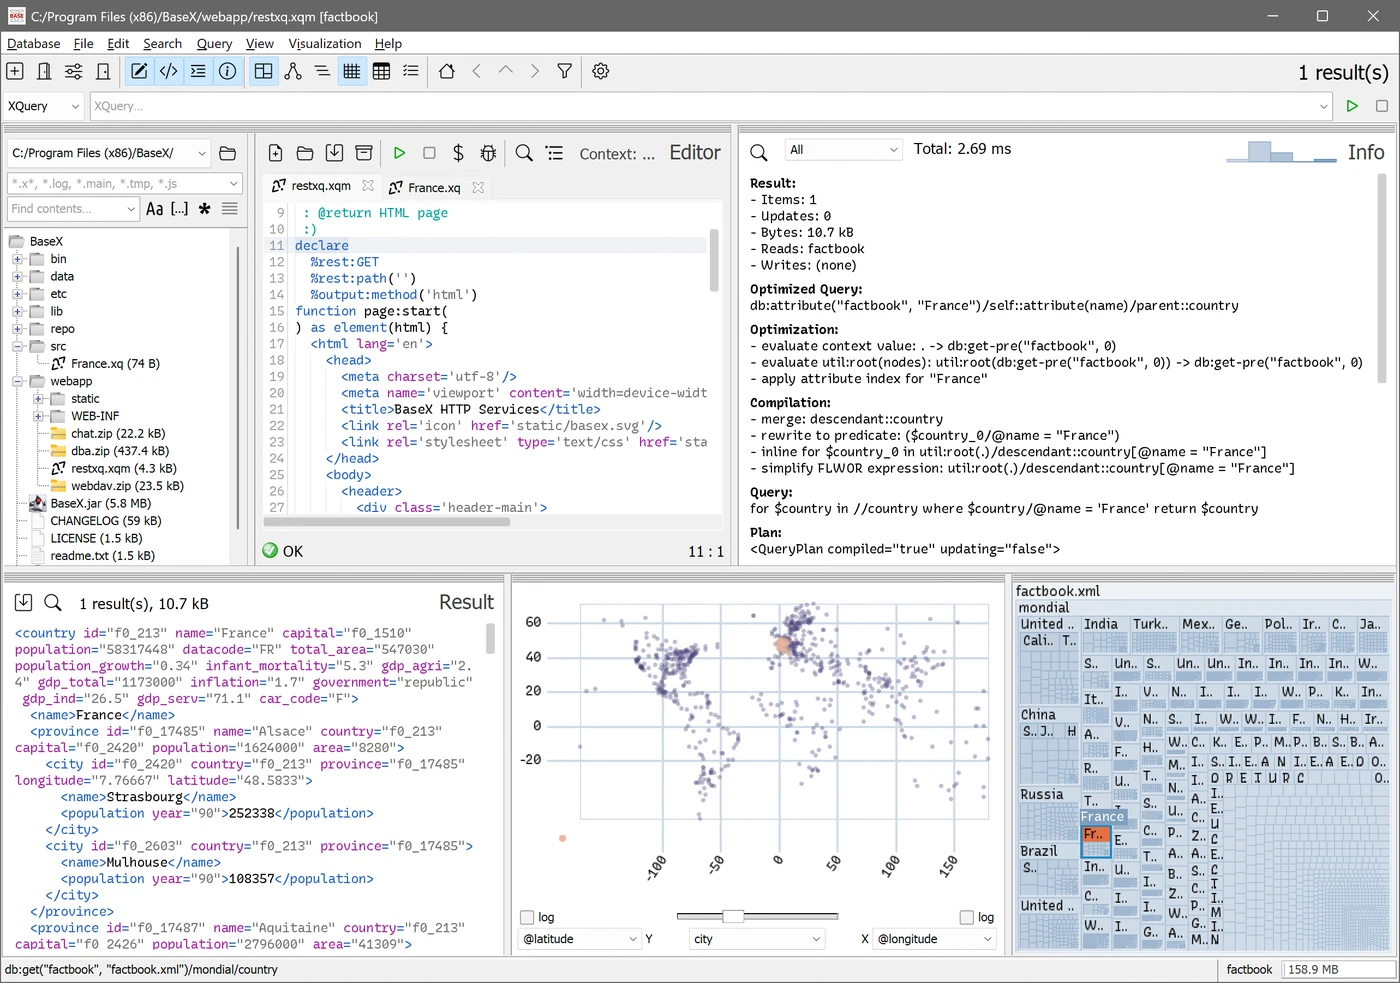Screen dimensions: 1400x983
Task: Enable the Y-axis log checkbox
Action: click(x=527, y=917)
